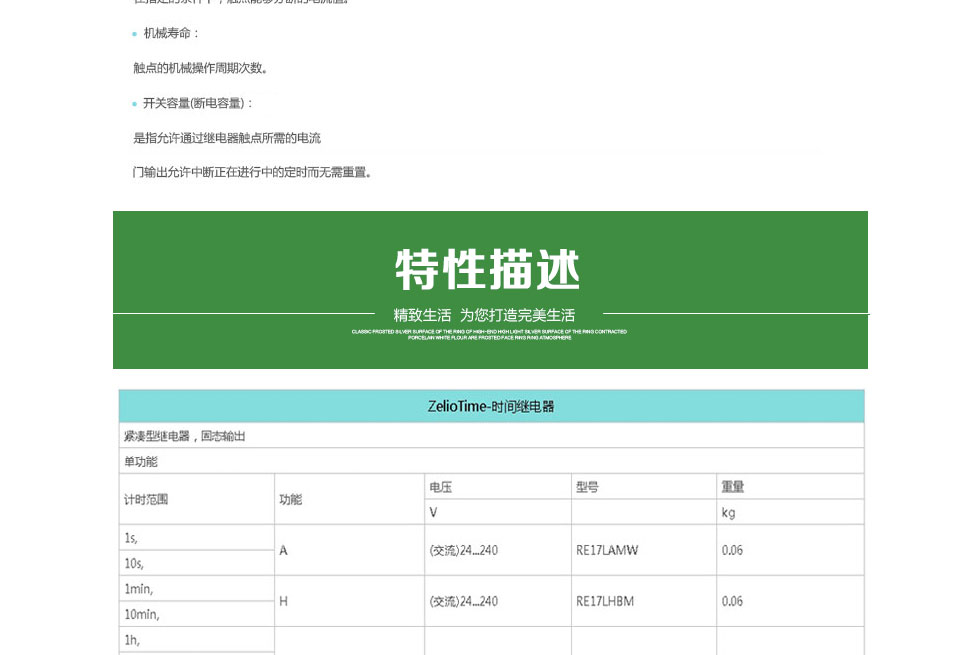The image size is (975, 655).
Task: Select the 紧凑型继电器，固态输出 table row
Action: click(185, 436)
